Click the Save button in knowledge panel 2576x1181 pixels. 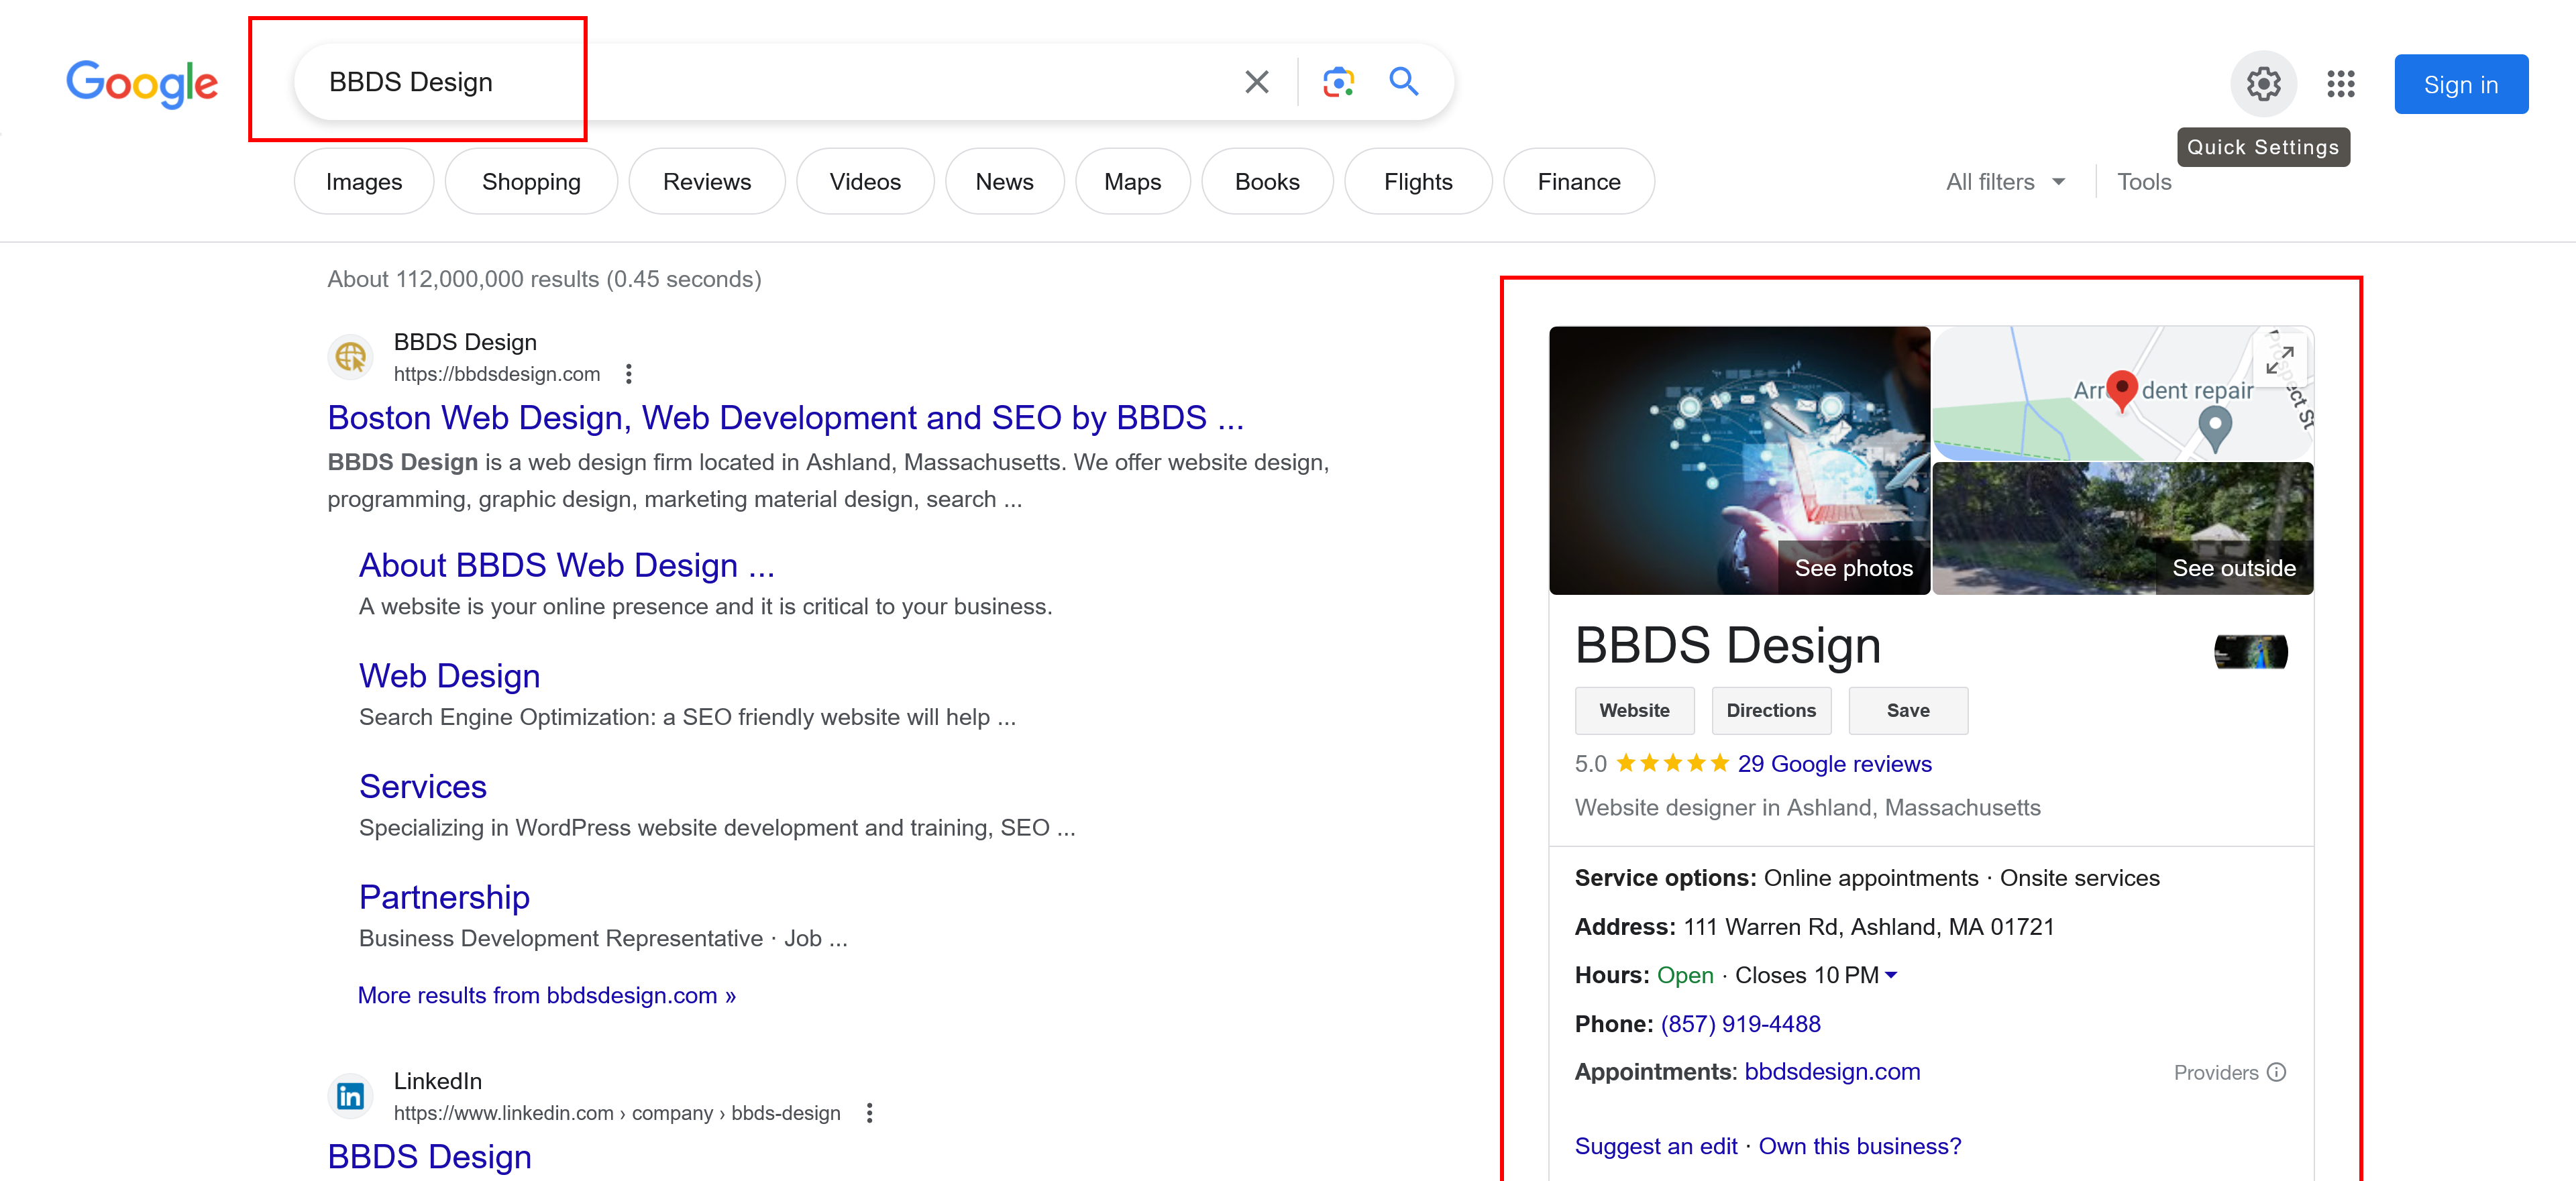pyautogui.click(x=1908, y=711)
